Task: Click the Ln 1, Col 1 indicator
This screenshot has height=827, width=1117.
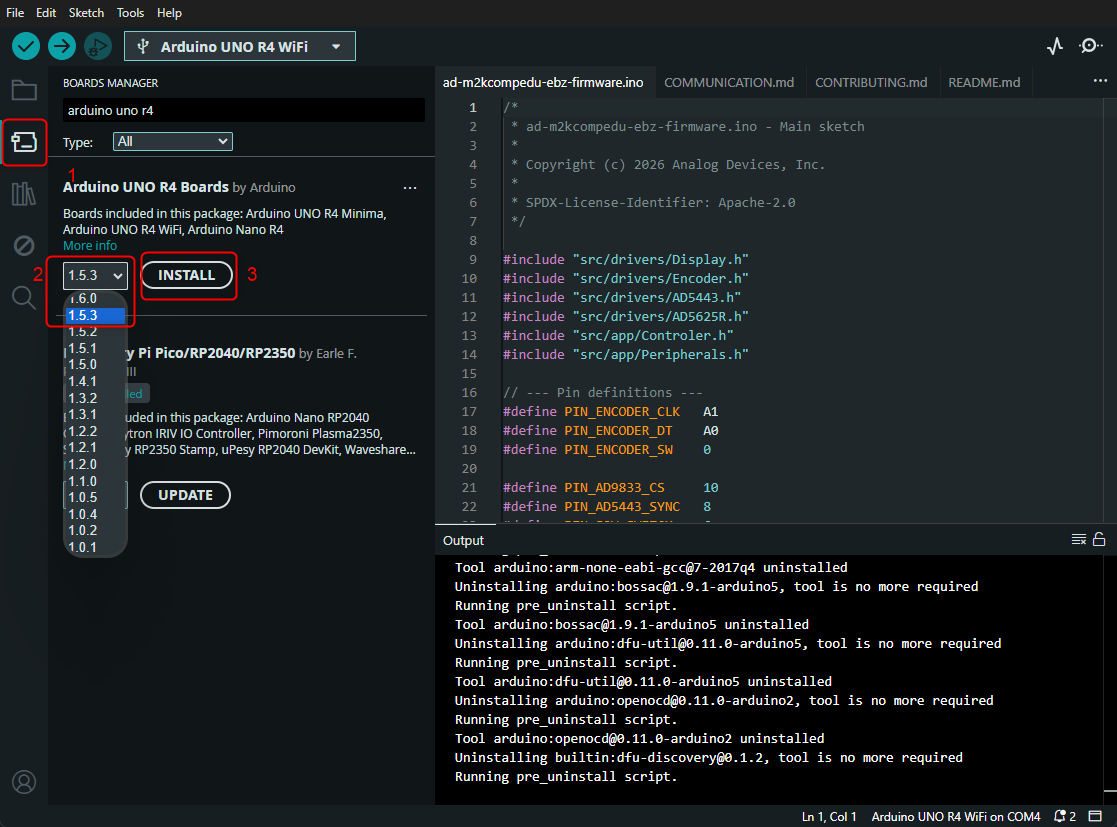Action: [829, 816]
